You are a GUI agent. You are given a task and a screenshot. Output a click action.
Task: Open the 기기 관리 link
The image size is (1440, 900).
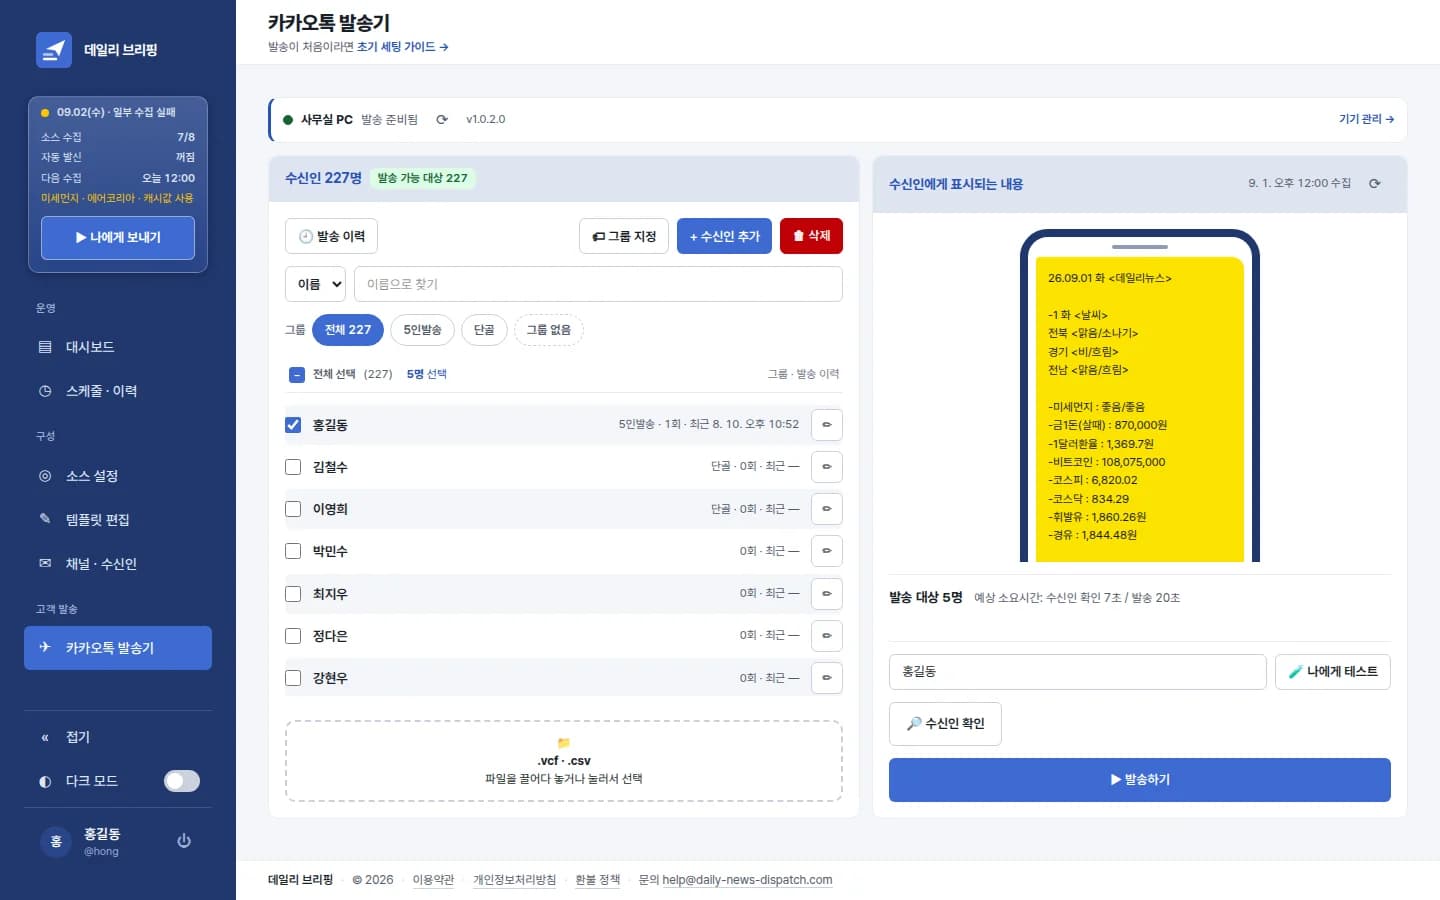(x=1366, y=119)
